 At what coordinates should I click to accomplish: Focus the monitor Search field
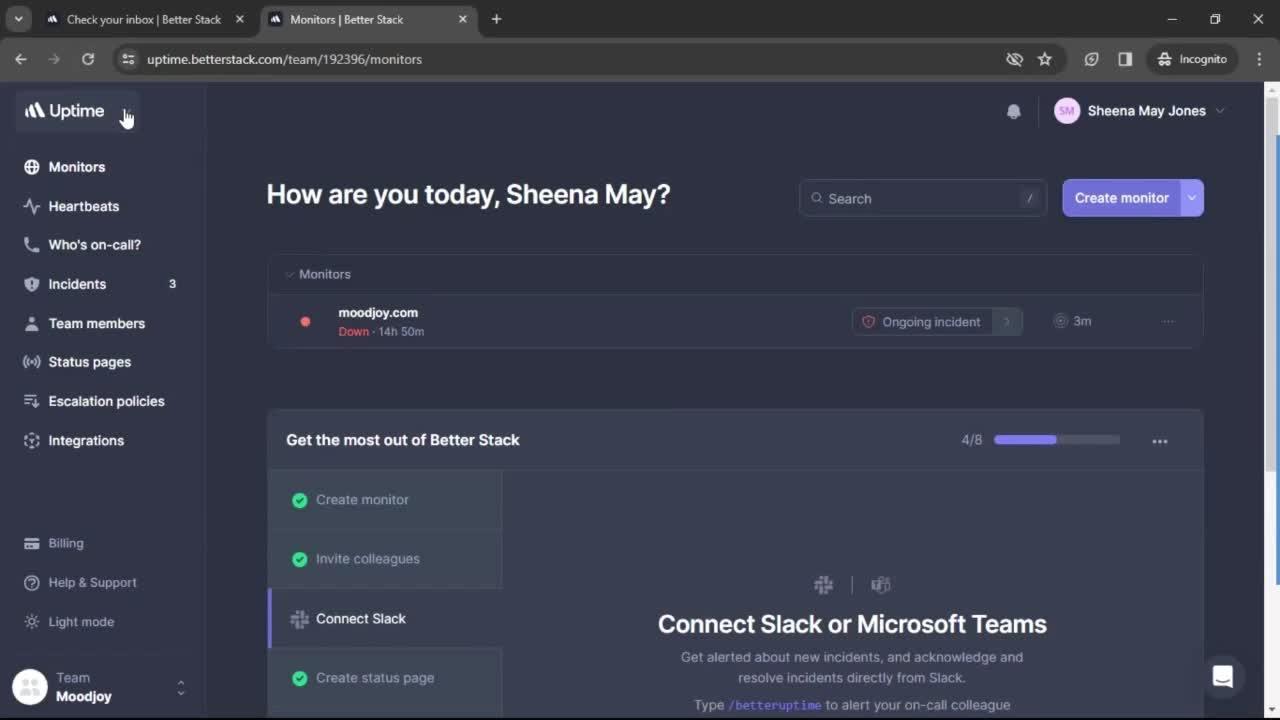pyautogui.click(x=923, y=198)
